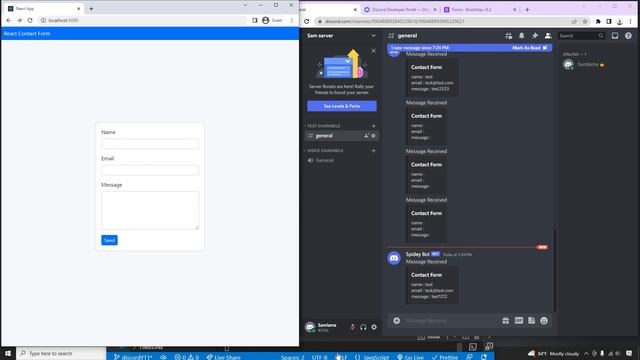
Task: Open new tab in React App browser window
Action: click(x=91, y=9)
